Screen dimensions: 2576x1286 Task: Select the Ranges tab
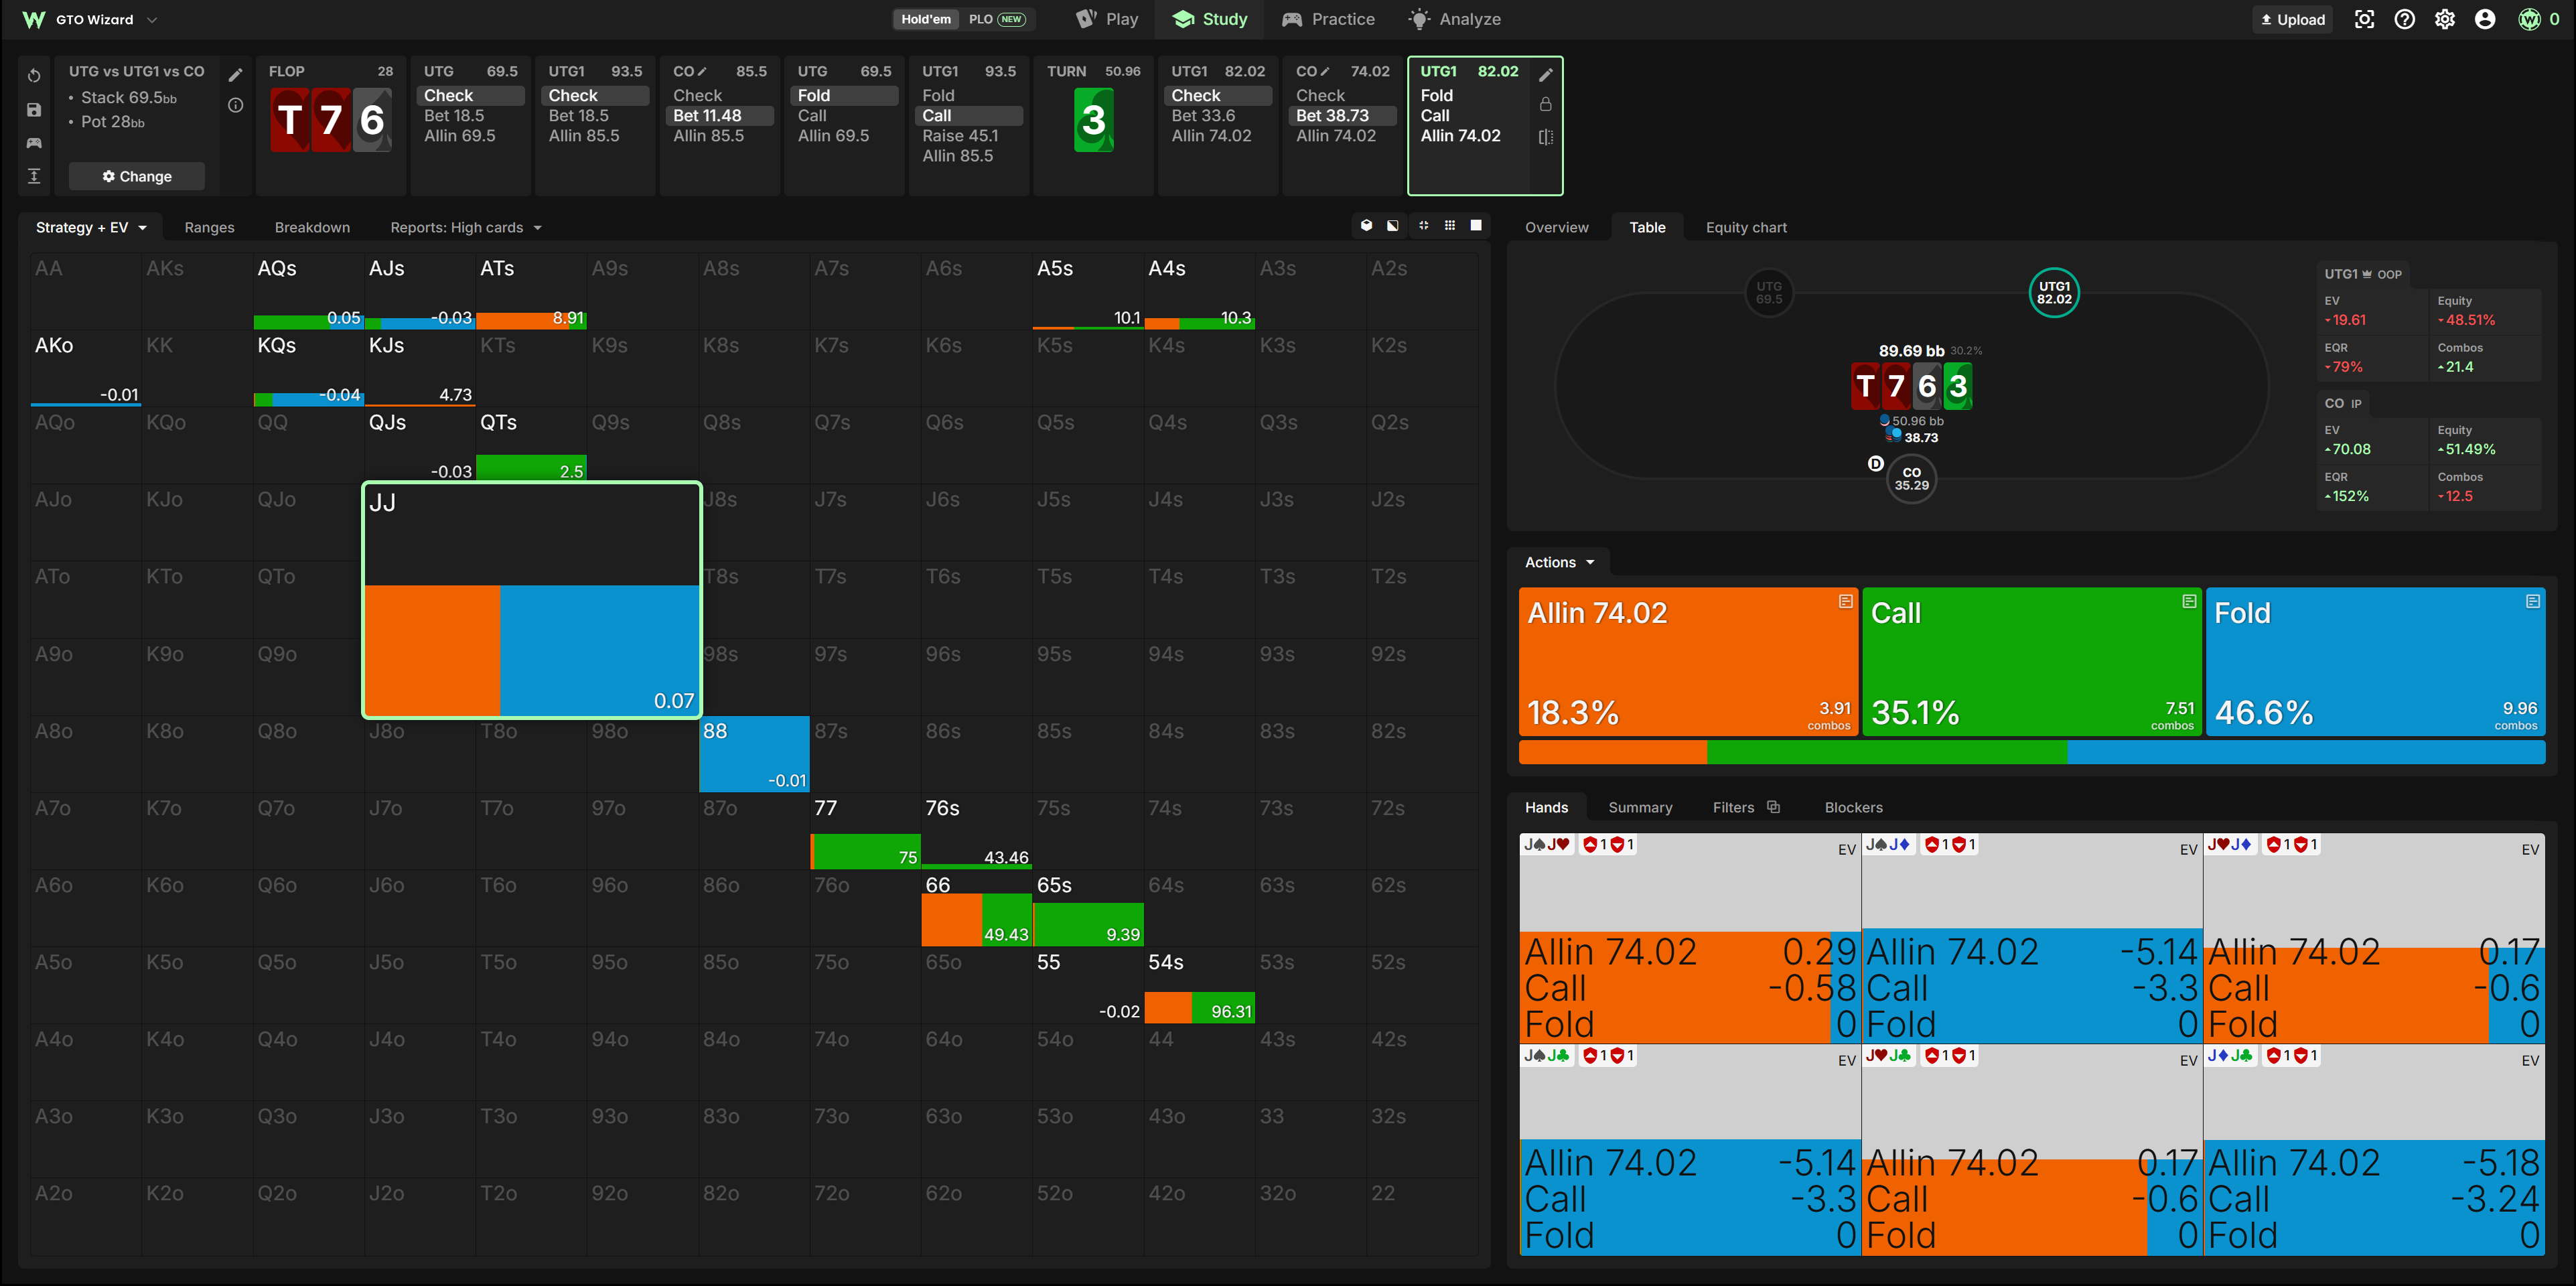click(x=209, y=227)
